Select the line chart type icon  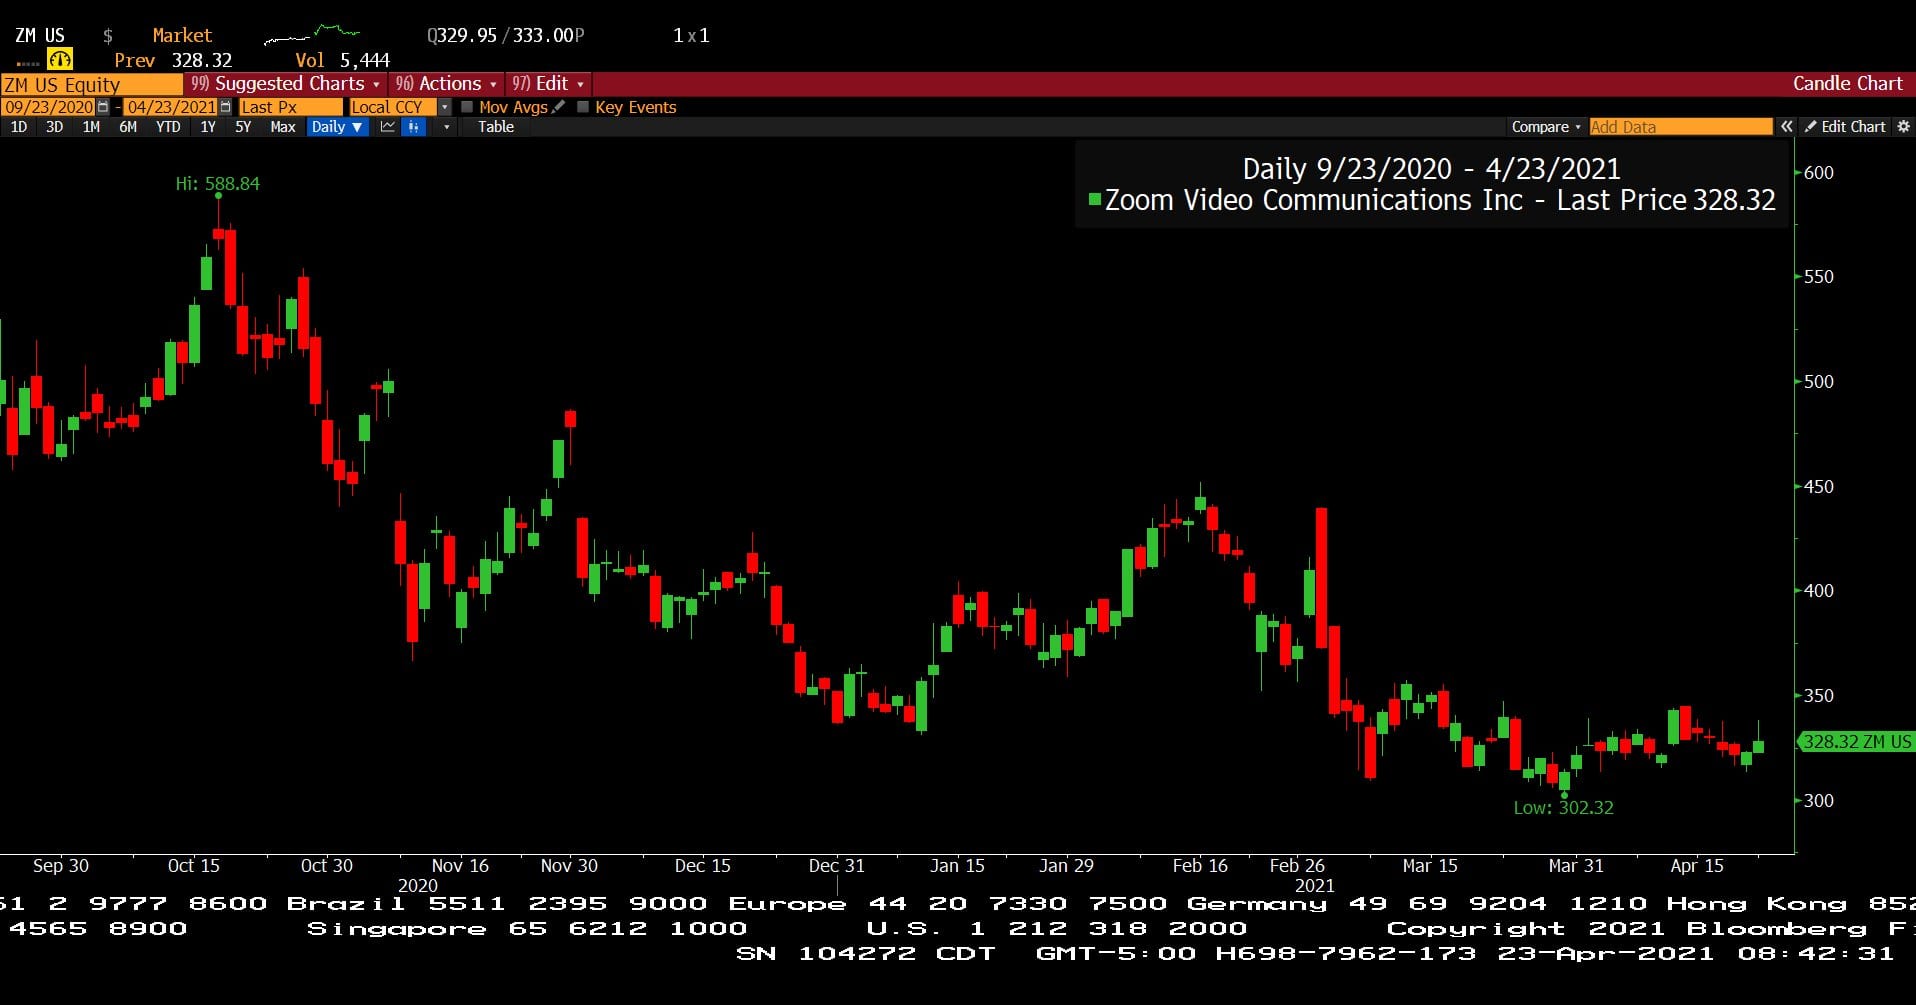pos(387,127)
